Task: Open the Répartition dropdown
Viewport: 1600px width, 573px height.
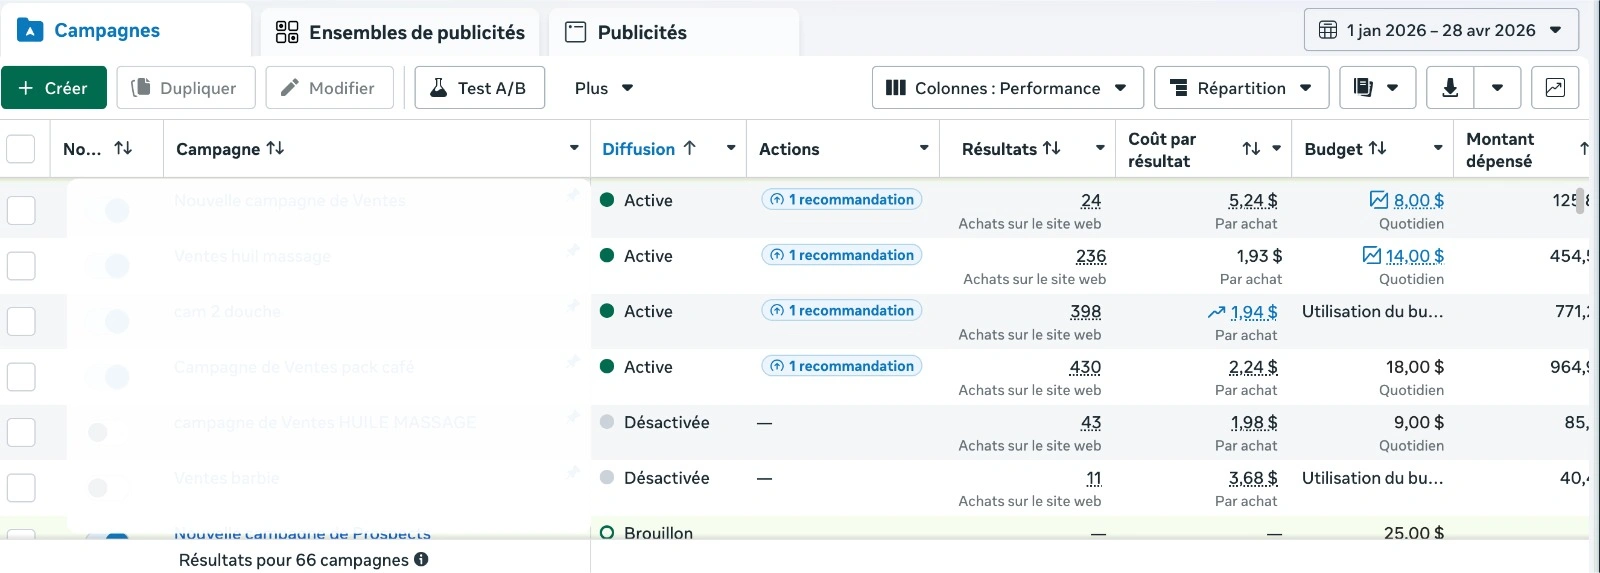Action: (x=1241, y=88)
